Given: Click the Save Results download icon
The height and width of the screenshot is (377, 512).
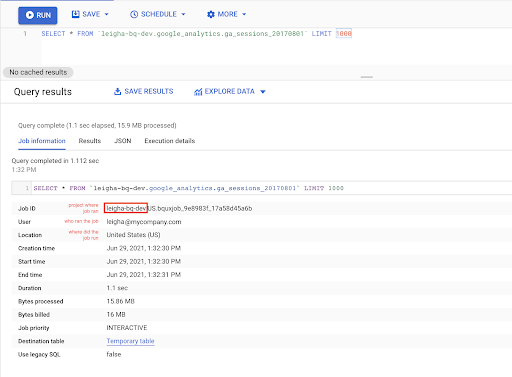Looking at the screenshot, I should 117,91.
